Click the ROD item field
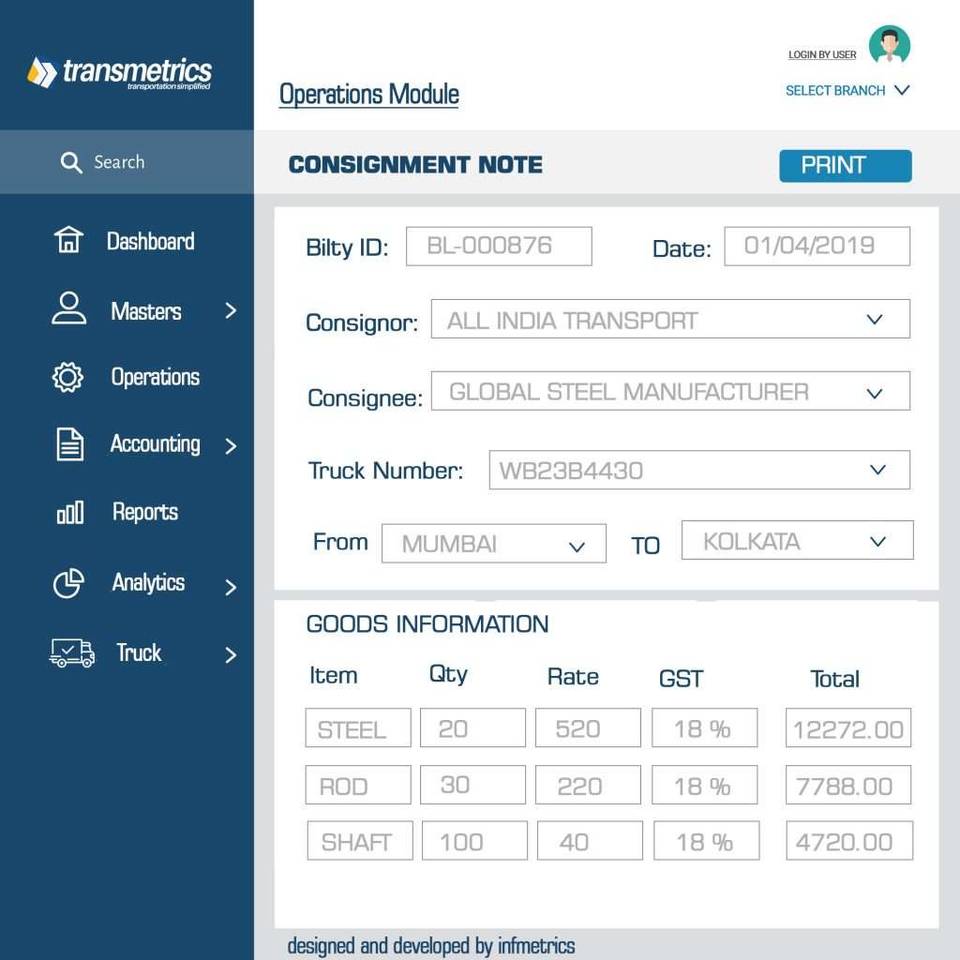This screenshot has height=960, width=960. (x=358, y=784)
